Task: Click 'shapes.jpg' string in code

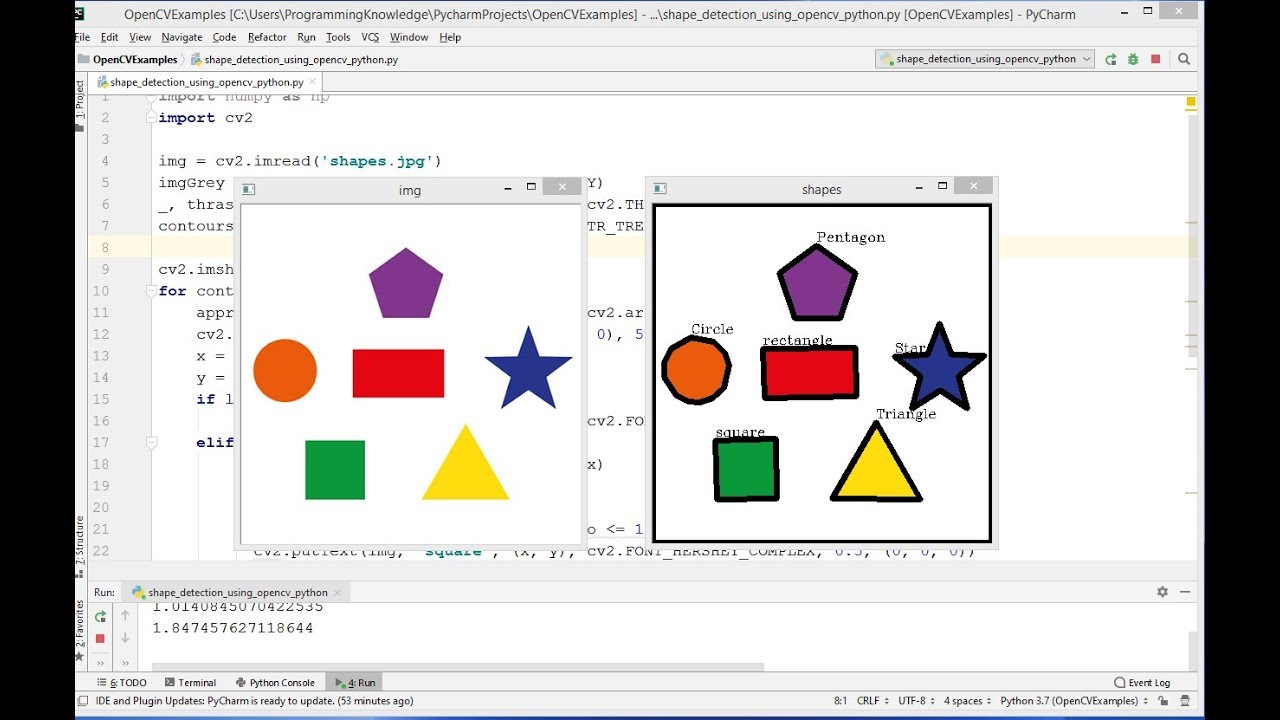Action: coord(378,161)
